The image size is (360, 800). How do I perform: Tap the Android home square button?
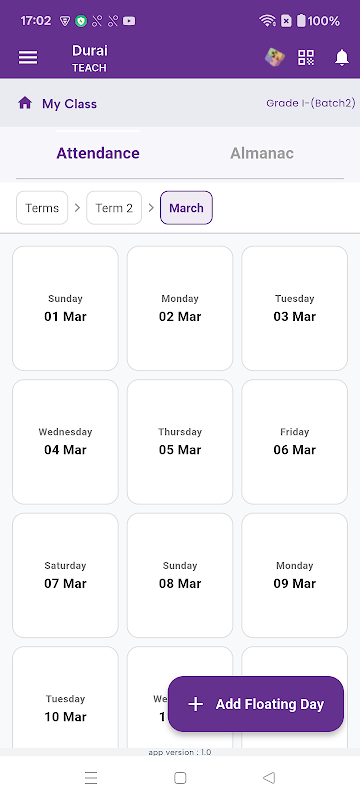180,778
